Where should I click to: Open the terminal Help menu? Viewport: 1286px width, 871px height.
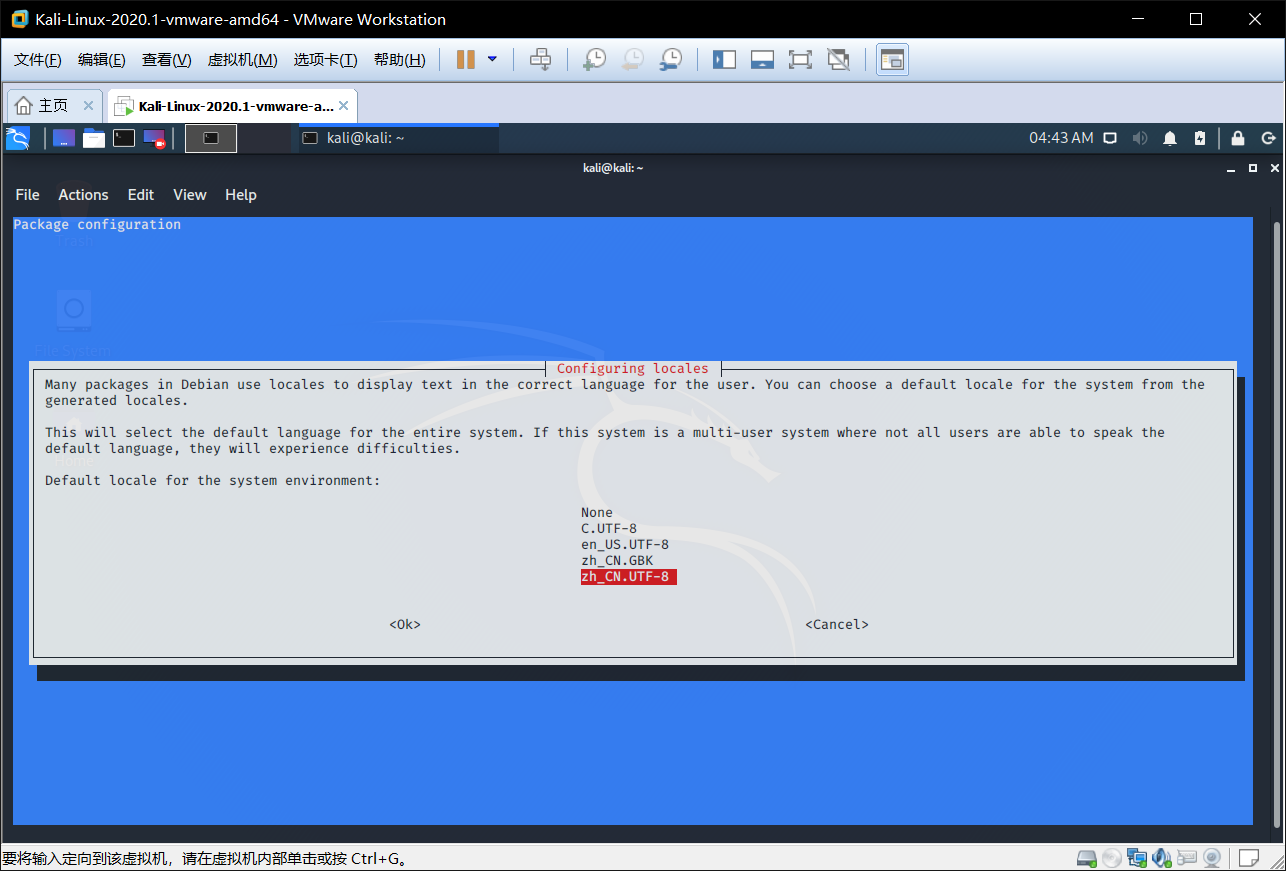(x=241, y=195)
